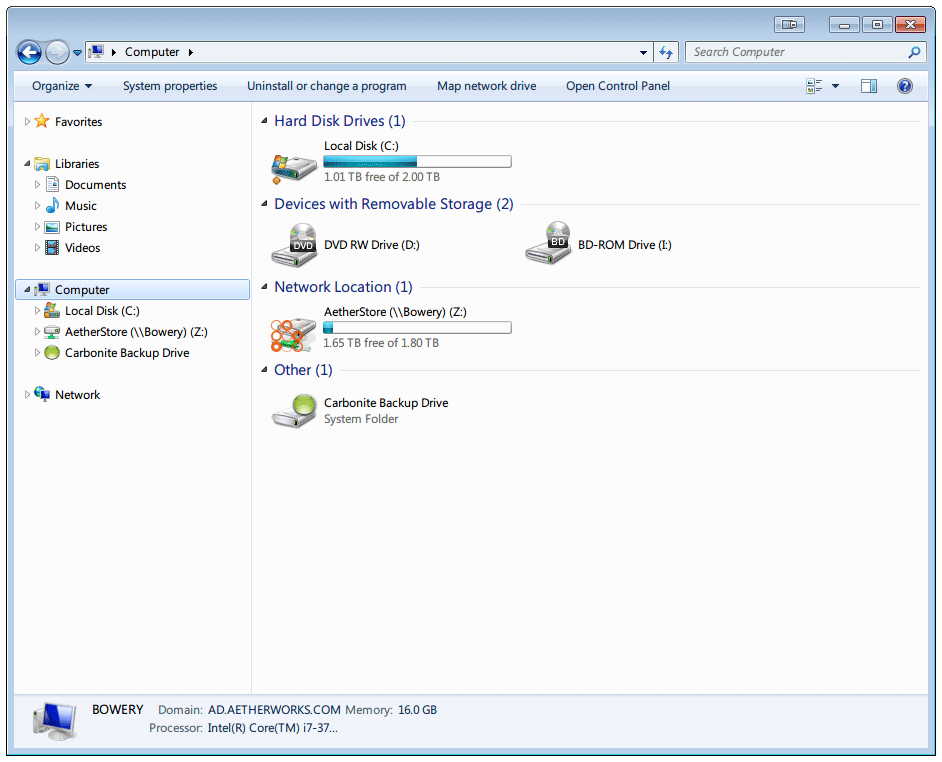Click the Videos filmstrip icon
This screenshot has width=942, height=762.
pyautogui.click(x=52, y=248)
